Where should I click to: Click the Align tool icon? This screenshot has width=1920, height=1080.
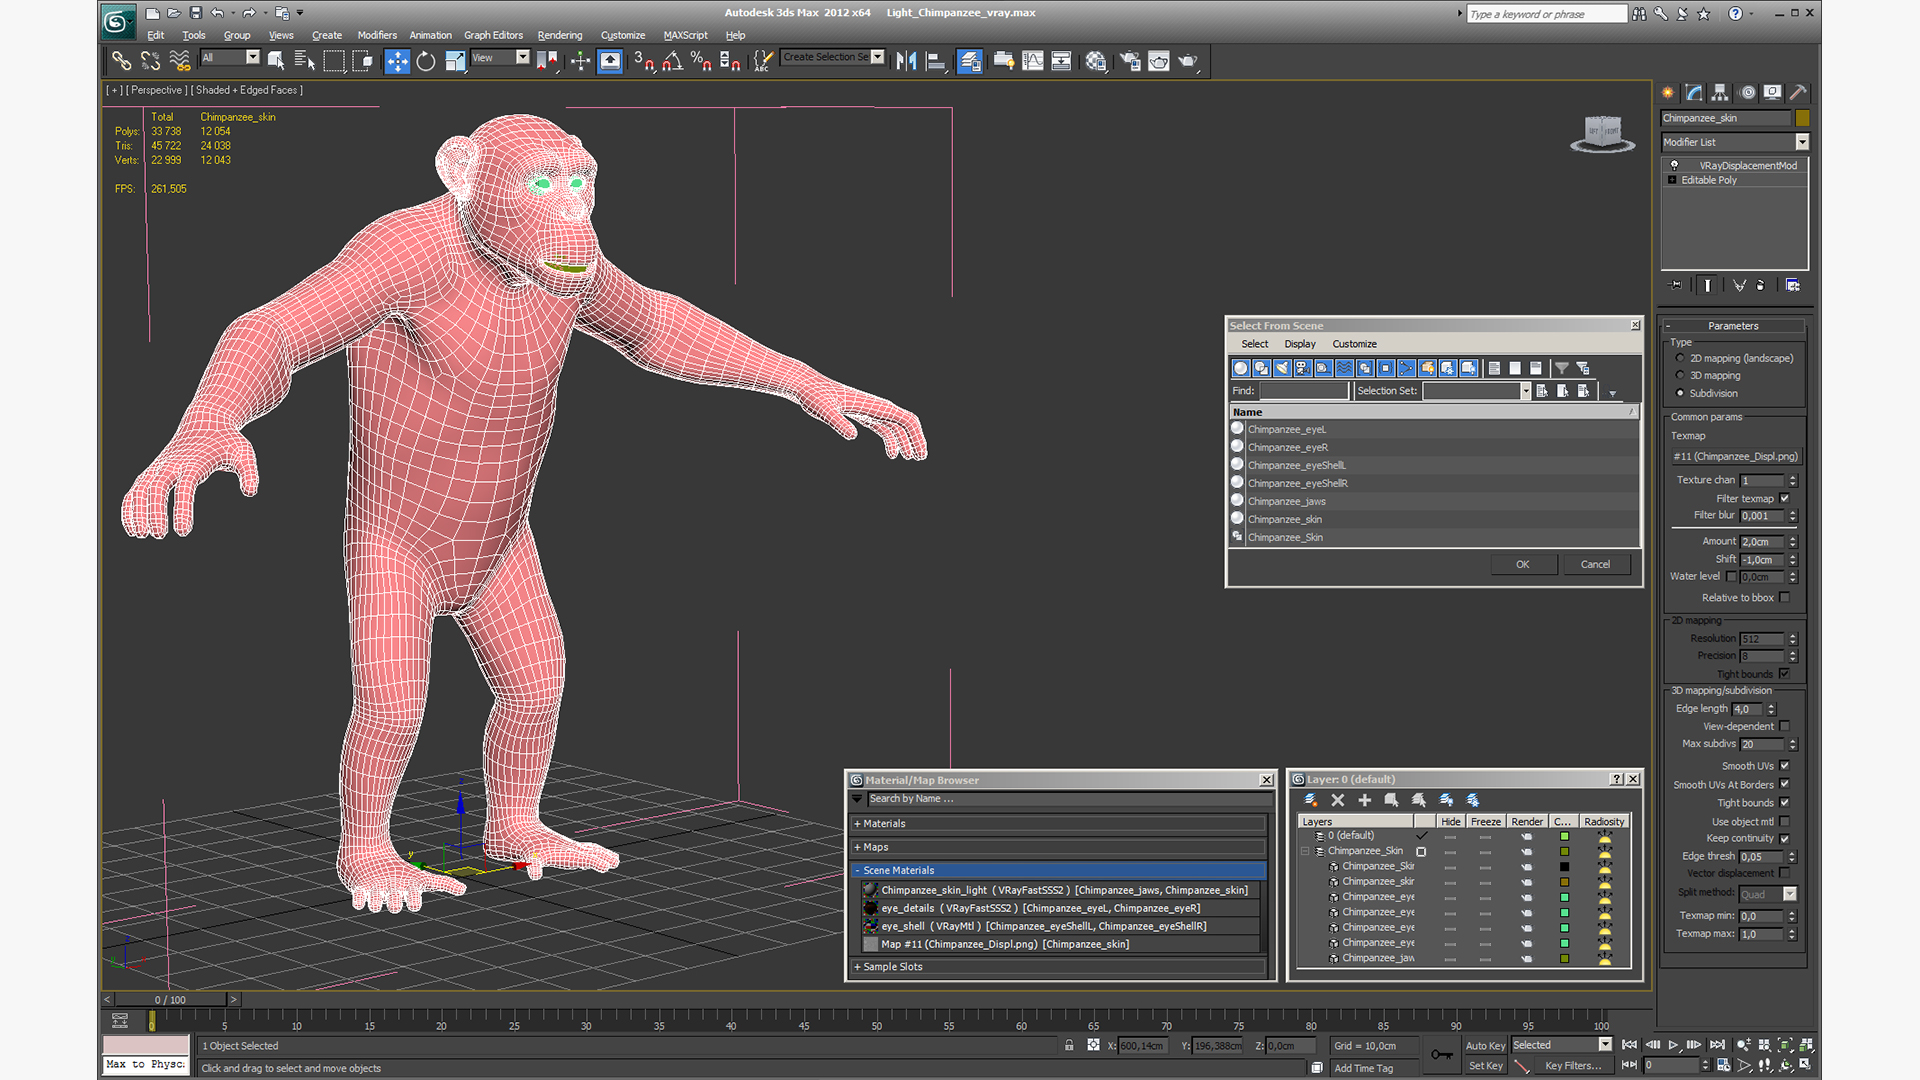936,61
